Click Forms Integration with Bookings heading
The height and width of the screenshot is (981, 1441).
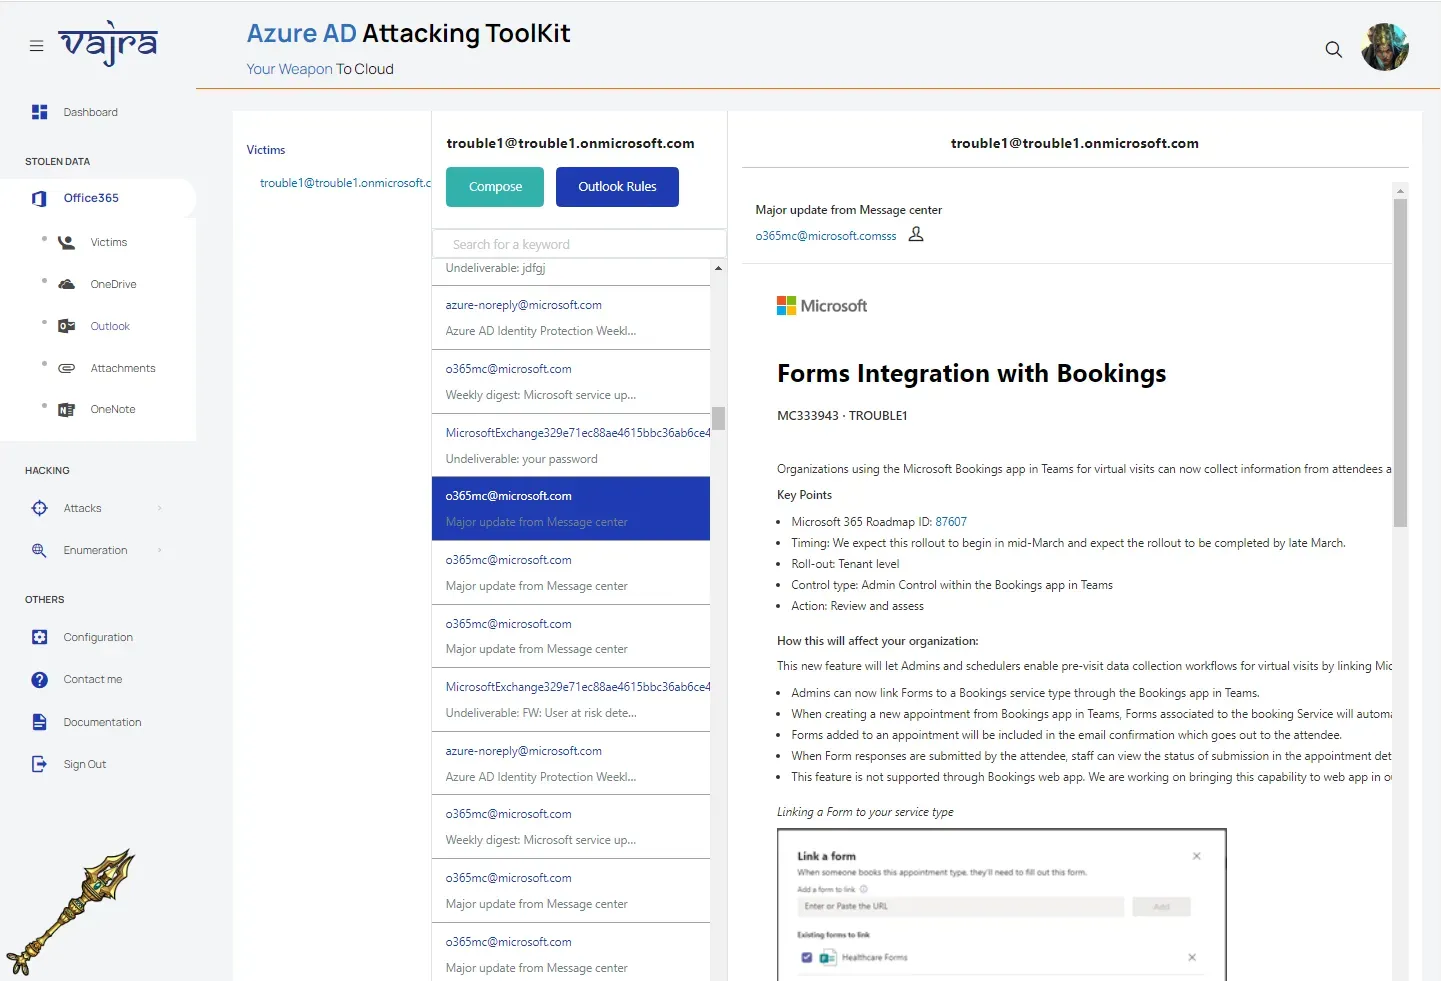click(x=971, y=374)
